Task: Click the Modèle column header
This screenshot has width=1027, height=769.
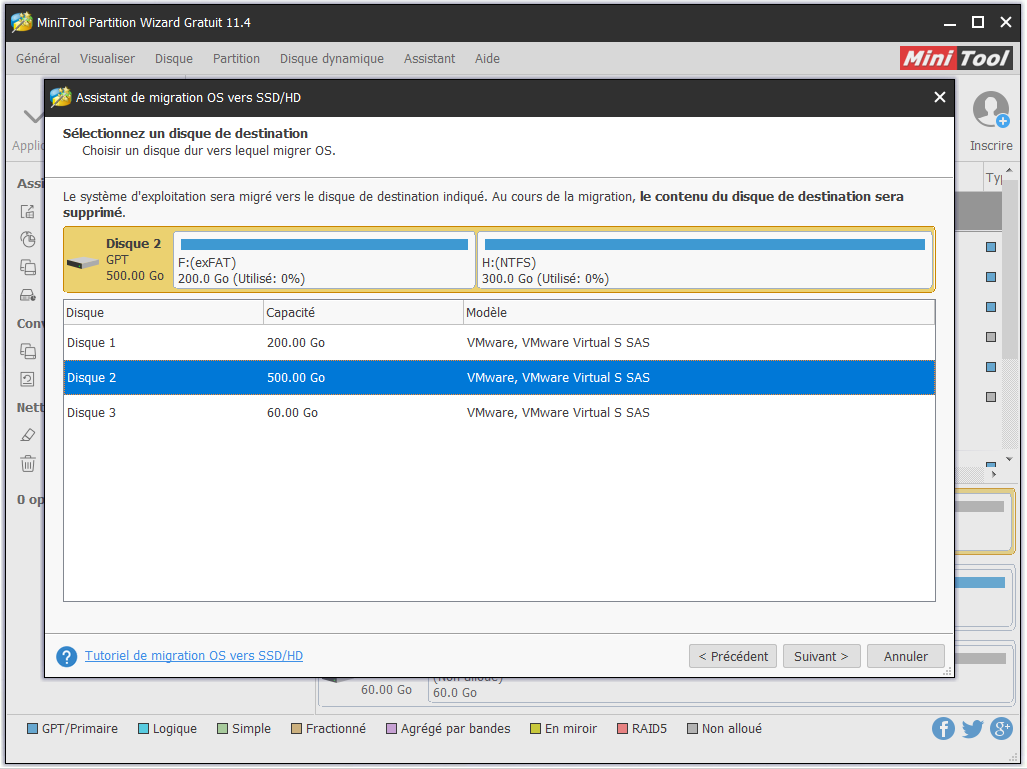Action: tap(699, 312)
